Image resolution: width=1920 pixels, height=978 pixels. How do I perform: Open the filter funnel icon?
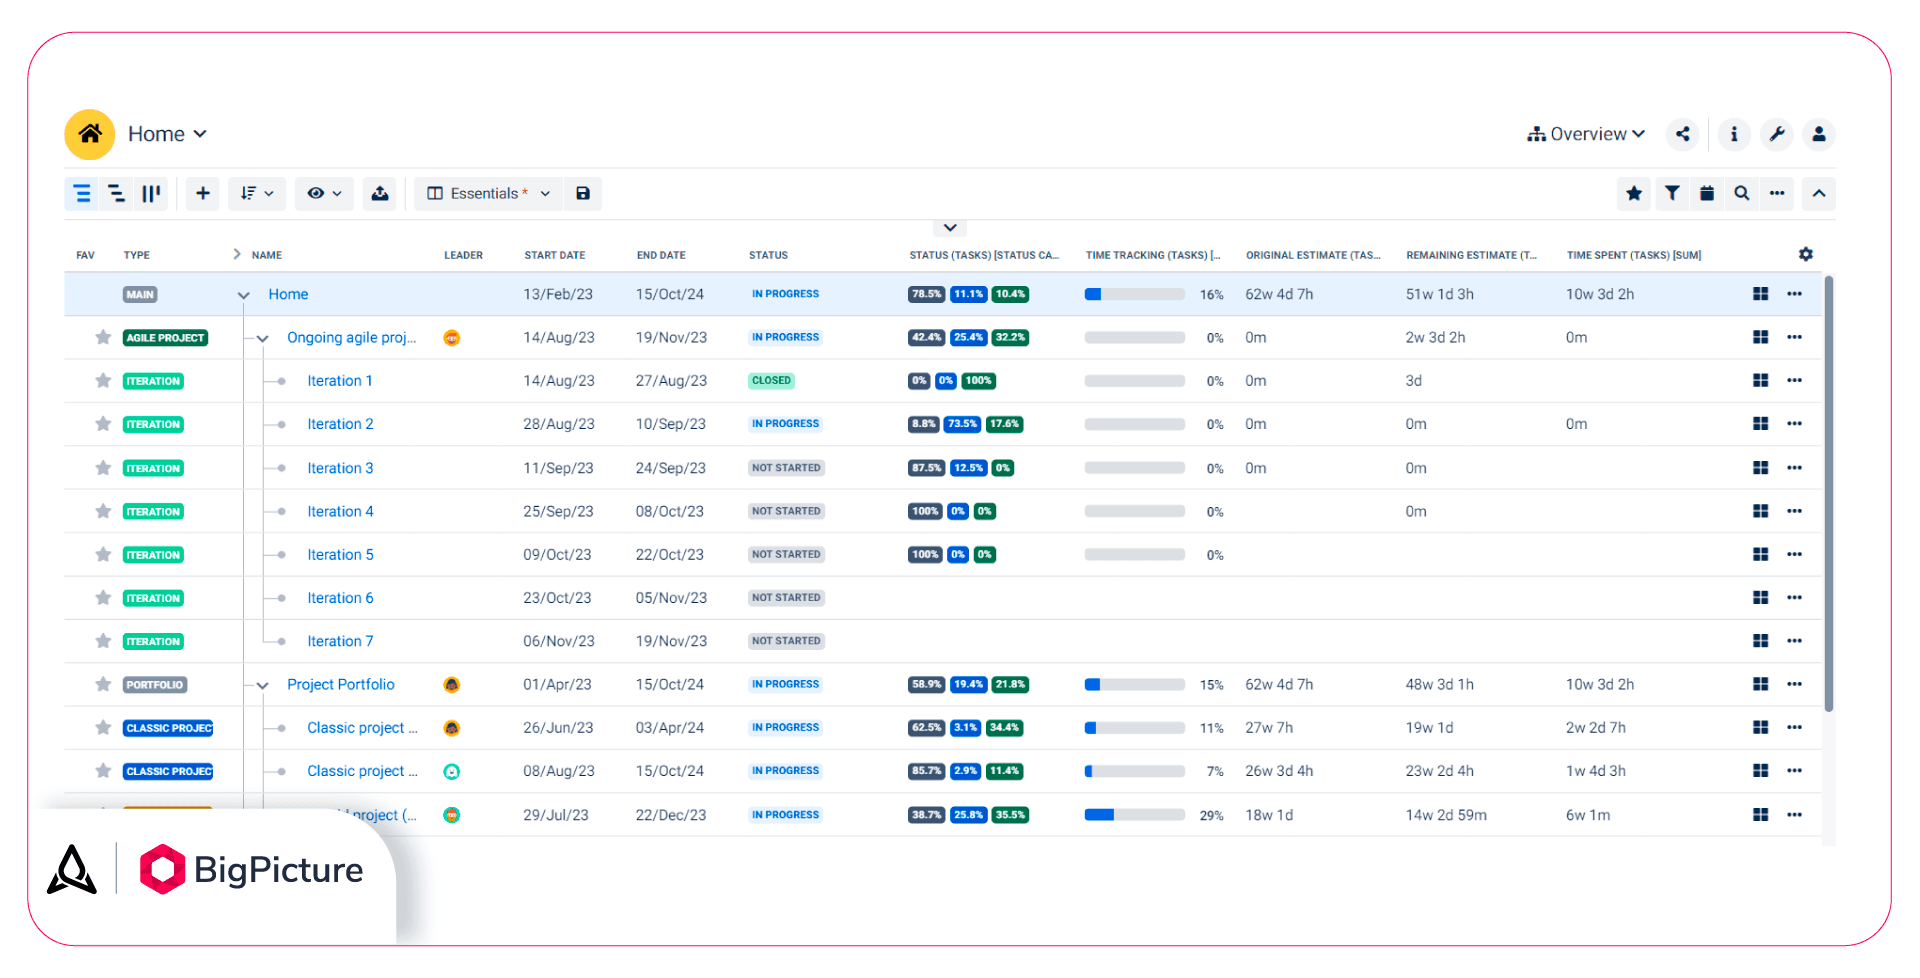click(x=1672, y=193)
